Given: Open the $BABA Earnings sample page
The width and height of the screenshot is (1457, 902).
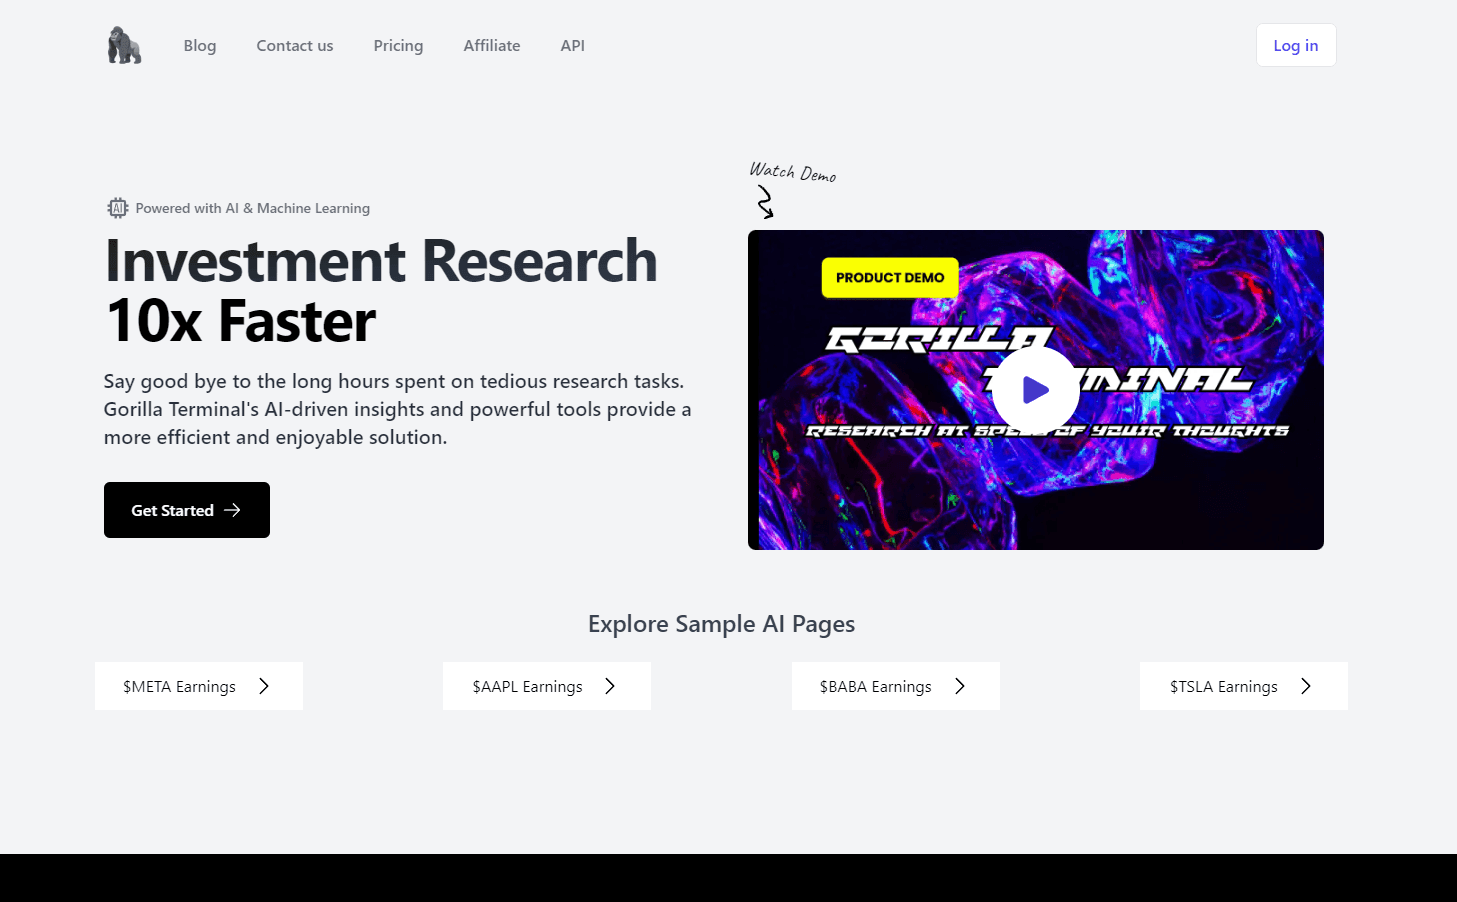Looking at the screenshot, I should [896, 686].
